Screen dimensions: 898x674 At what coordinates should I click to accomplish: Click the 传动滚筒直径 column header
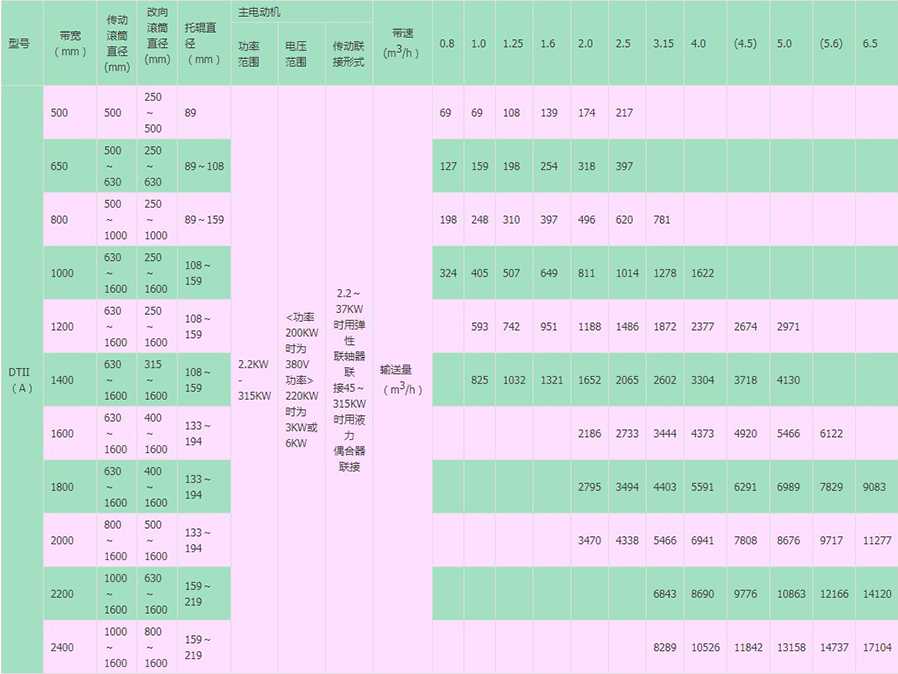pos(117,44)
